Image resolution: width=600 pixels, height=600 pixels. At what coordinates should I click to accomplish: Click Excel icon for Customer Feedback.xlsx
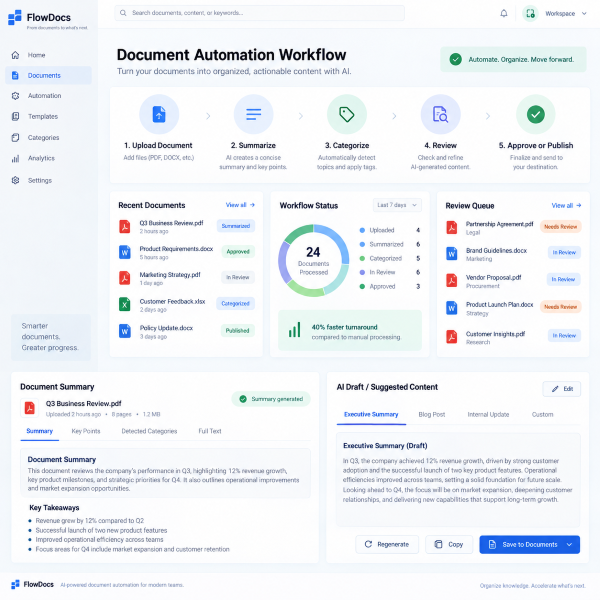pos(124,305)
